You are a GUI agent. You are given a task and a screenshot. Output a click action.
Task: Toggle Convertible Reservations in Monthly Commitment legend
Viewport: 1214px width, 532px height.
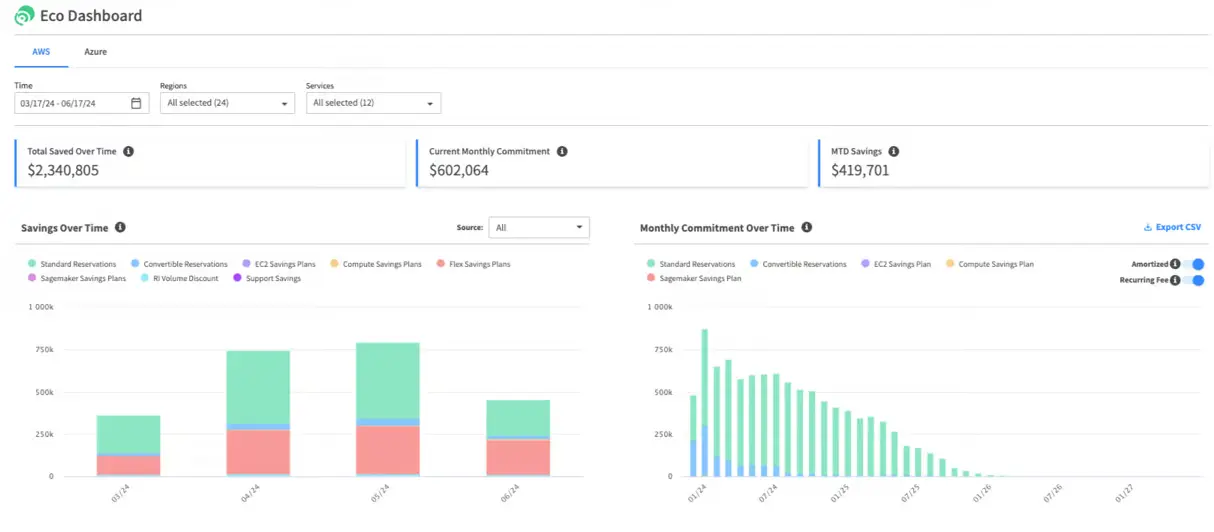[x=798, y=264]
